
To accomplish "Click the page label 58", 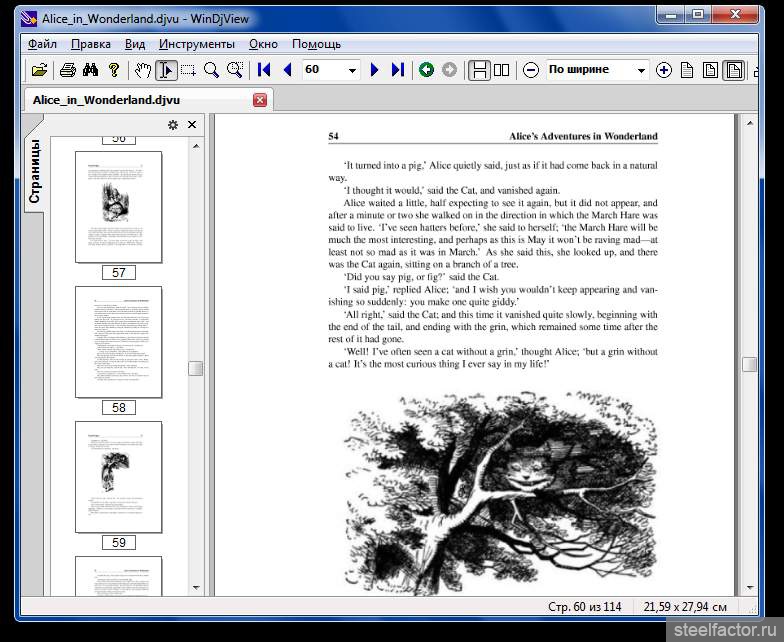I will [118, 408].
